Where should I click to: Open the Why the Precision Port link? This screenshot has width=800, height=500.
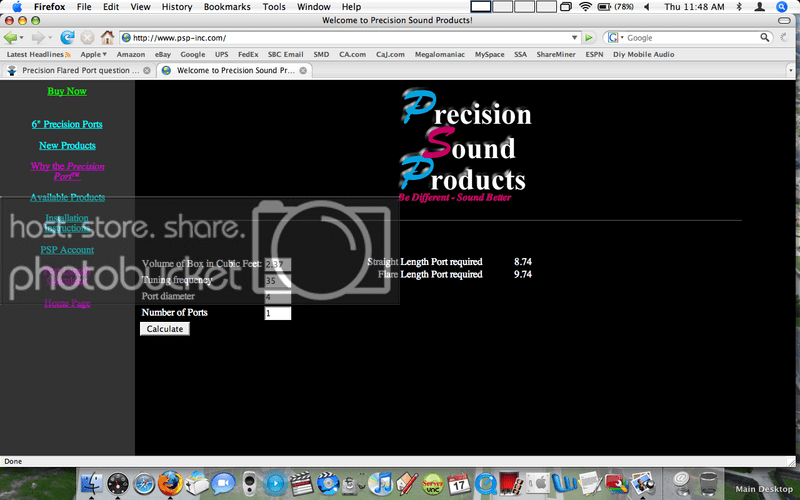tap(67, 171)
